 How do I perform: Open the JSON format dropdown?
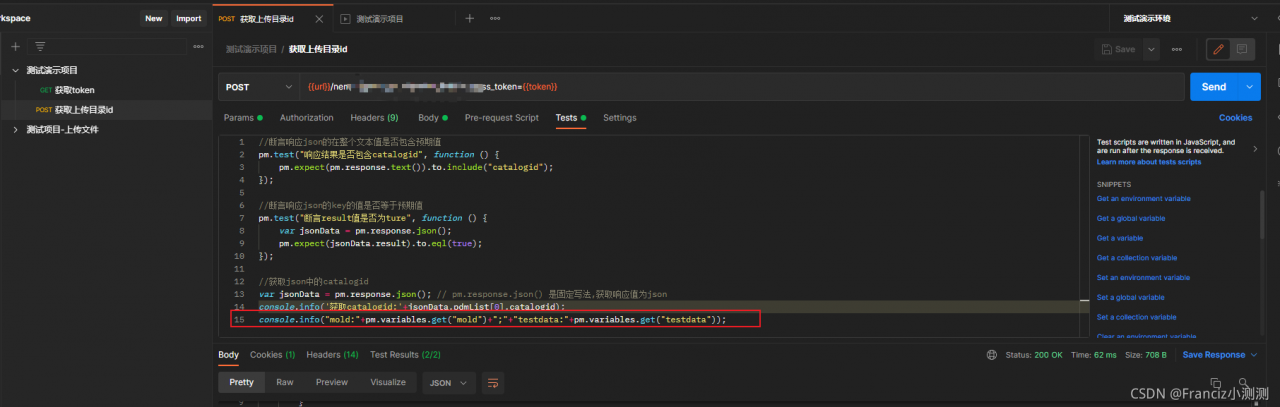click(449, 382)
